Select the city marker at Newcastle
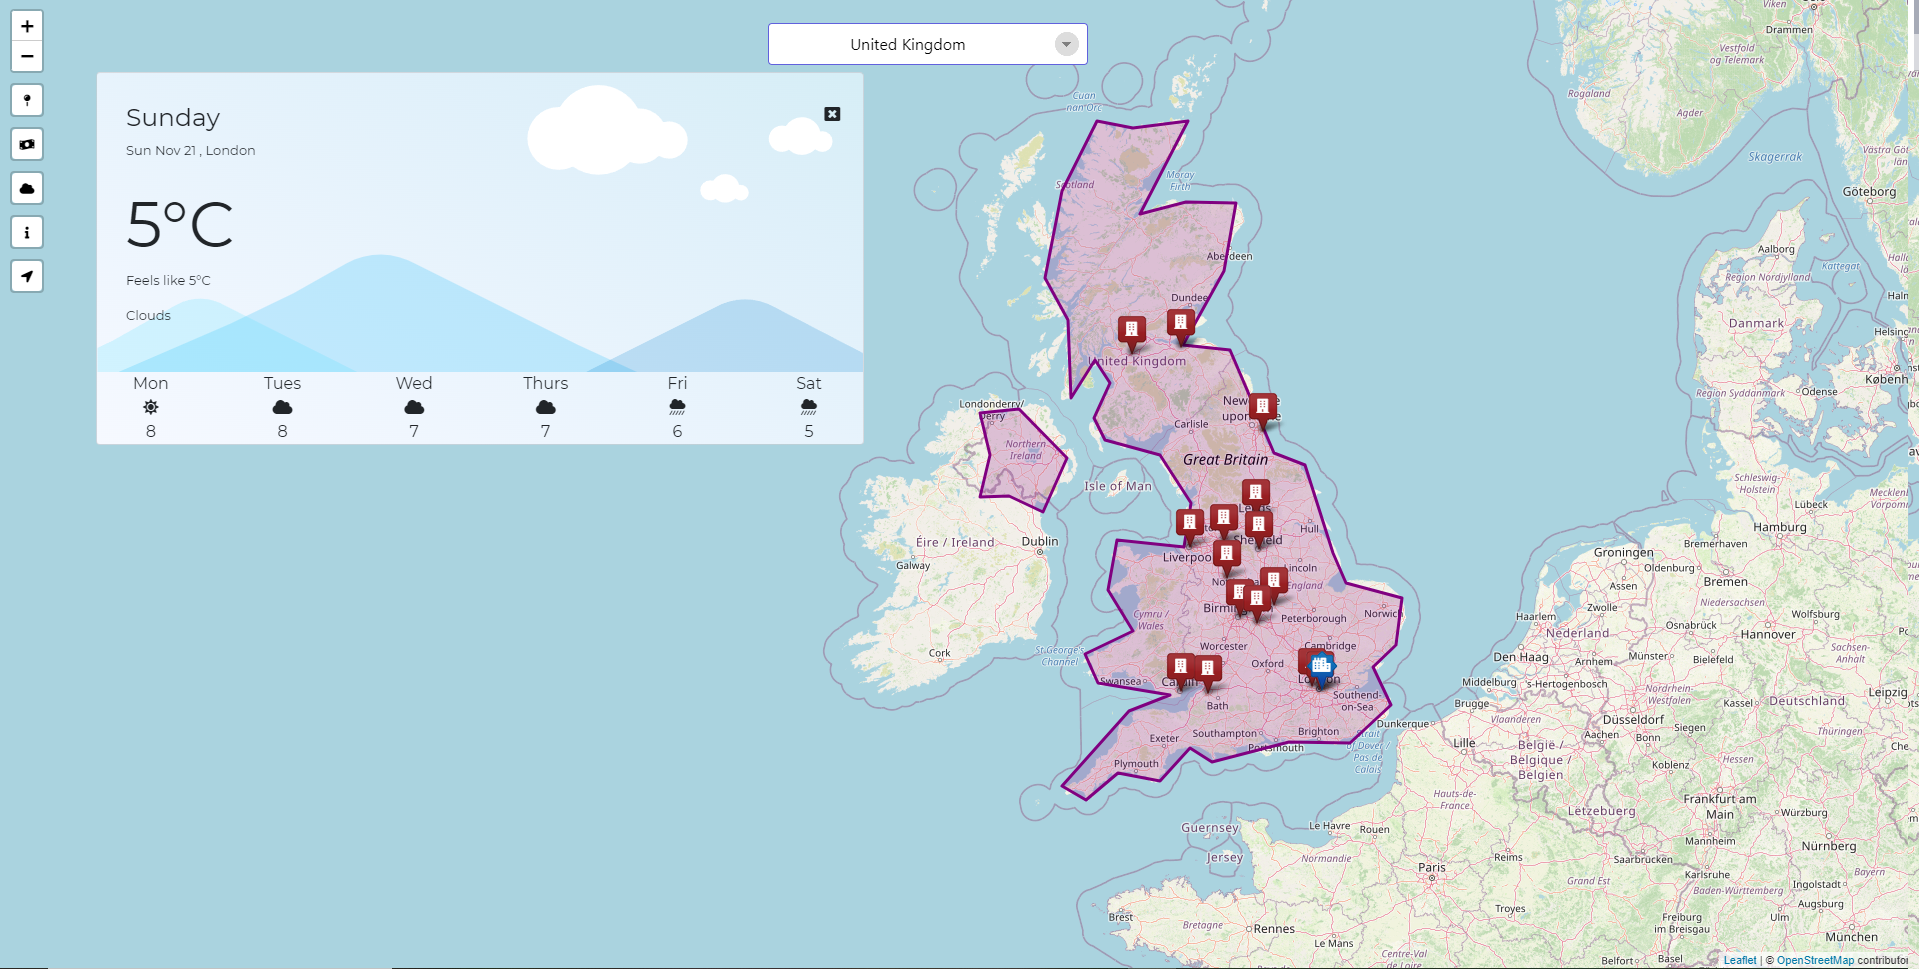Image resolution: width=1919 pixels, height=969 pixels. click(x=1263, y=407)
